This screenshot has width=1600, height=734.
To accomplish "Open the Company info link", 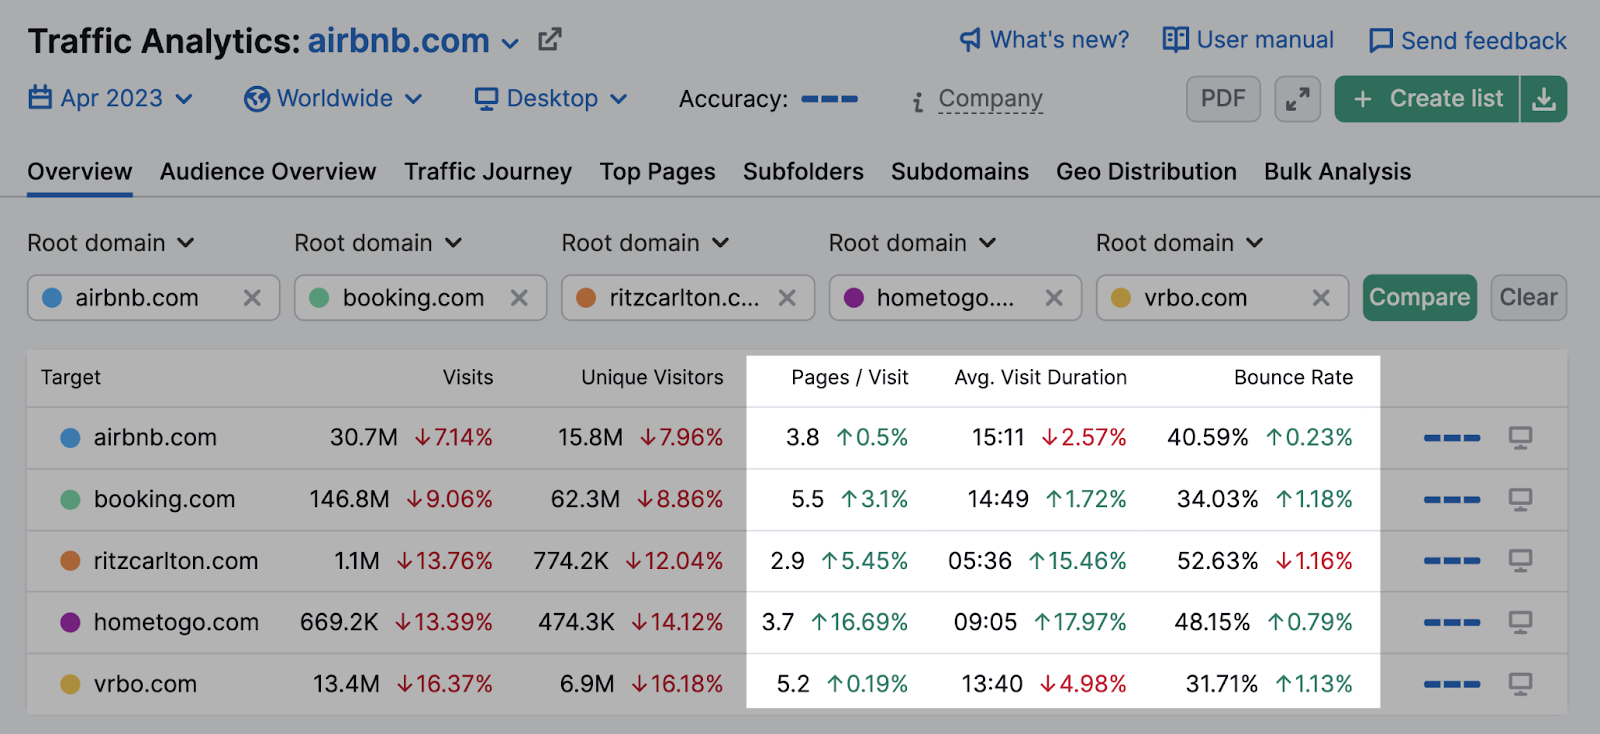I will pyautogui.click(x=991, y=99).
